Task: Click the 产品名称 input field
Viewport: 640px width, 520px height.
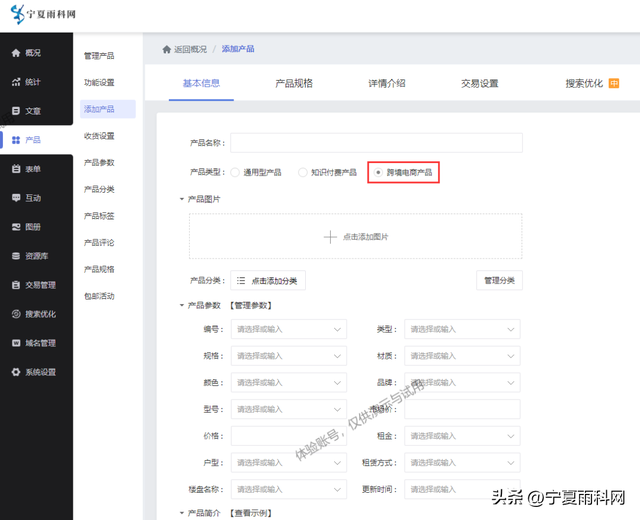Action: (376, 143)
